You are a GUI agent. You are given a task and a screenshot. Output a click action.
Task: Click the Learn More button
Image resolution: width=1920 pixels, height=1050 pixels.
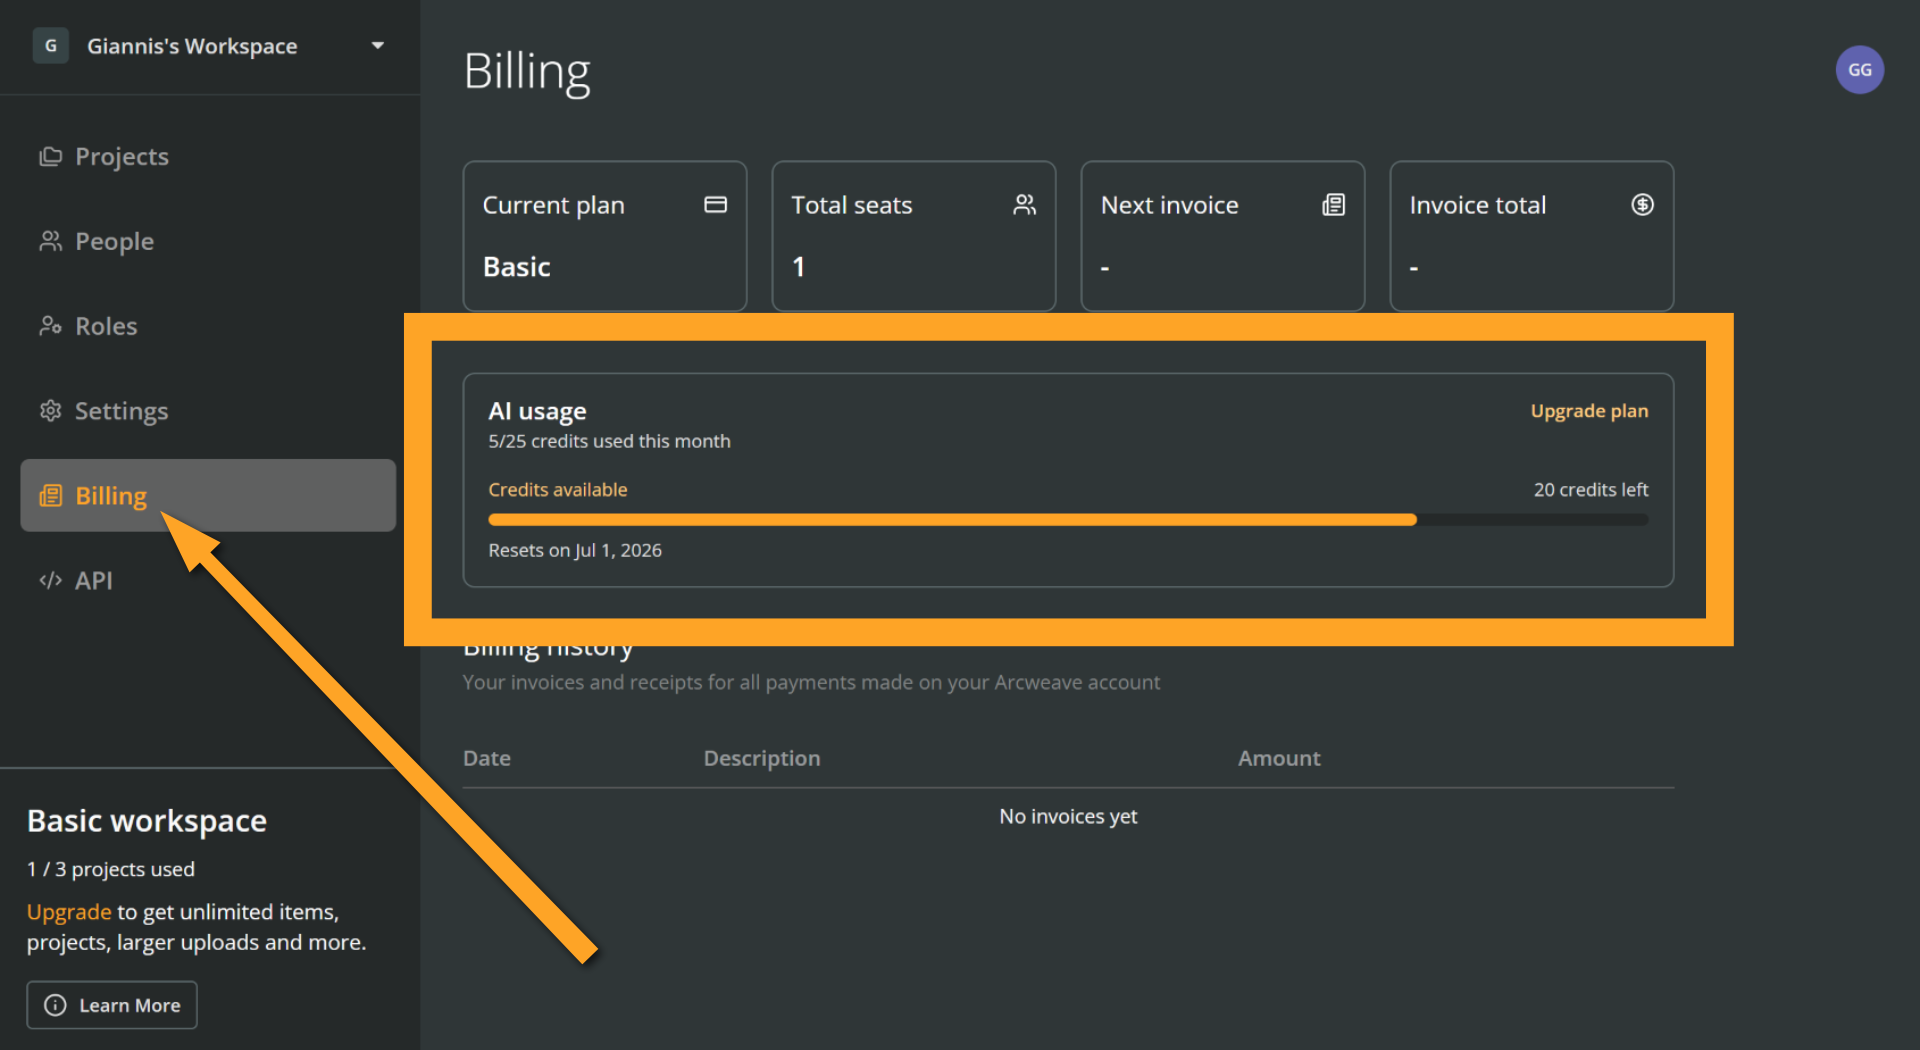point(112,1005)
